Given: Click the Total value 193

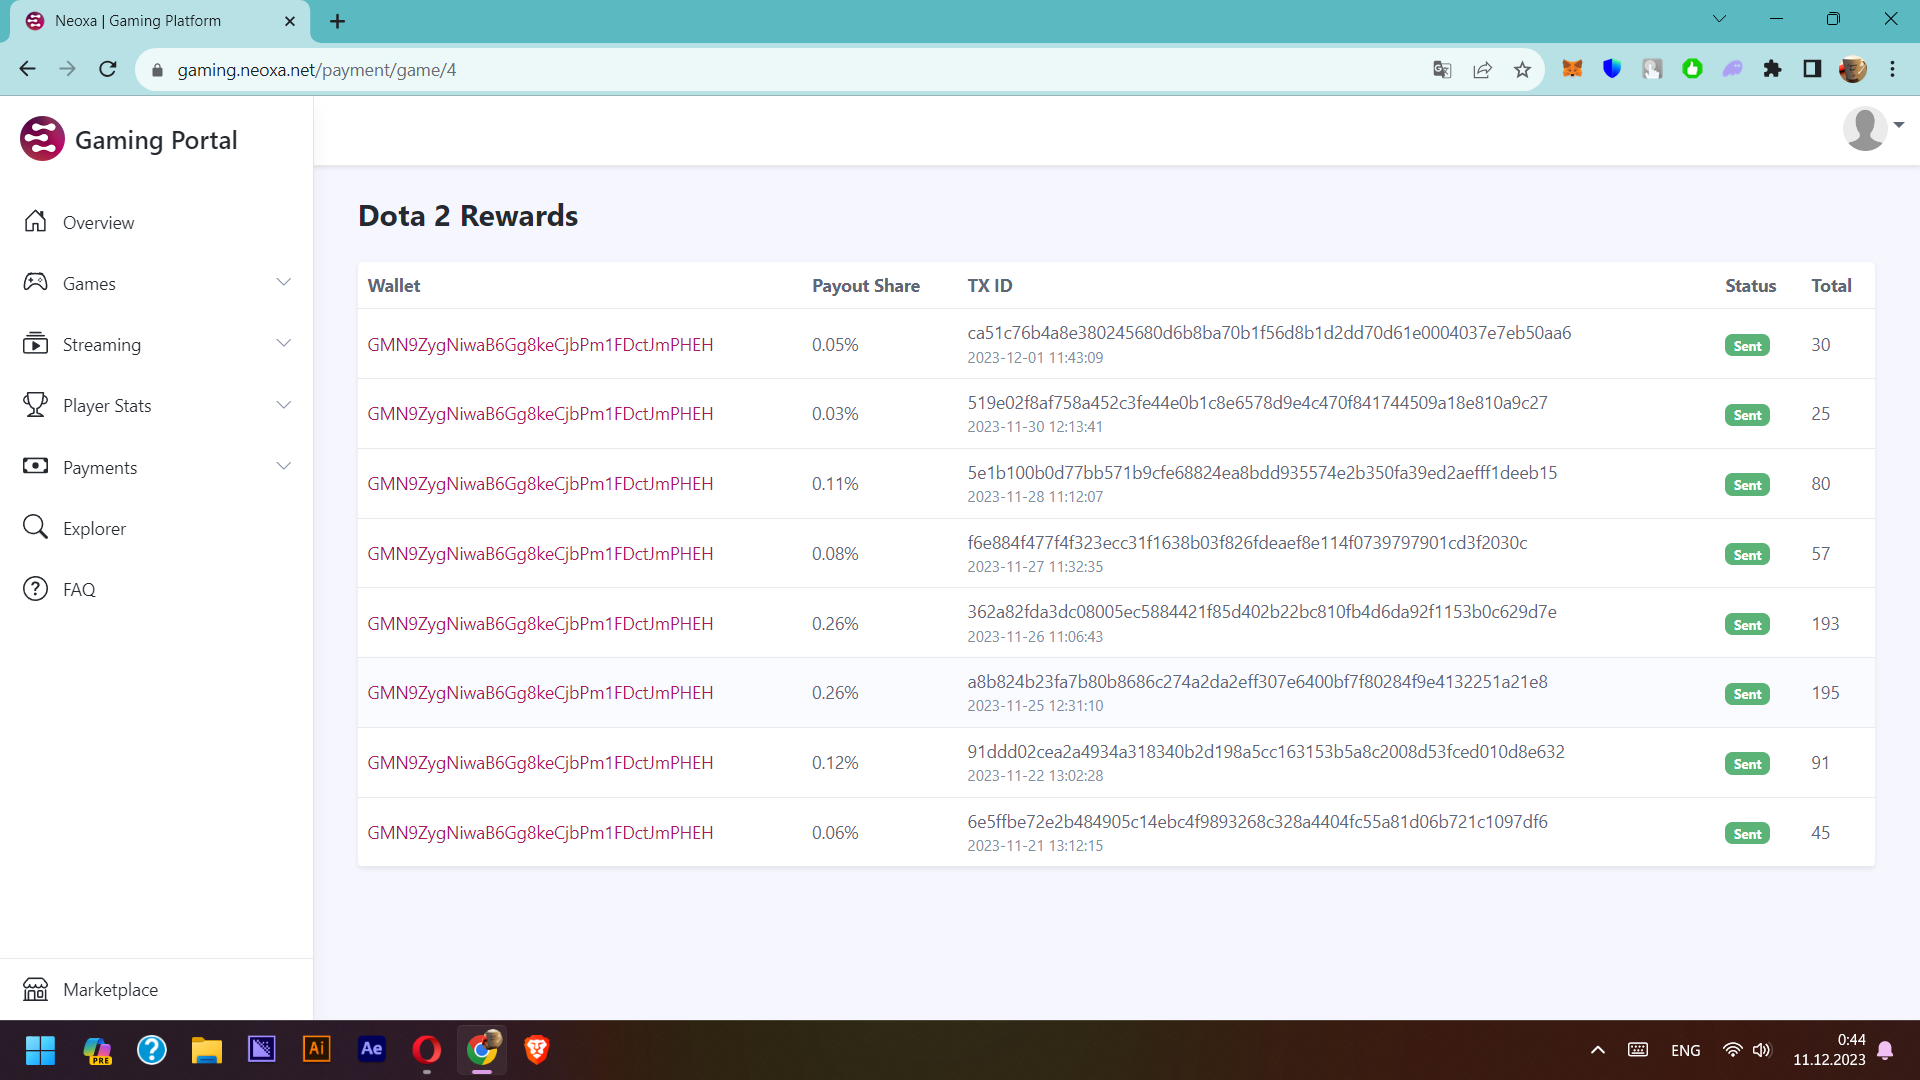Looking at the screenshot, I should click(1825, 624).
